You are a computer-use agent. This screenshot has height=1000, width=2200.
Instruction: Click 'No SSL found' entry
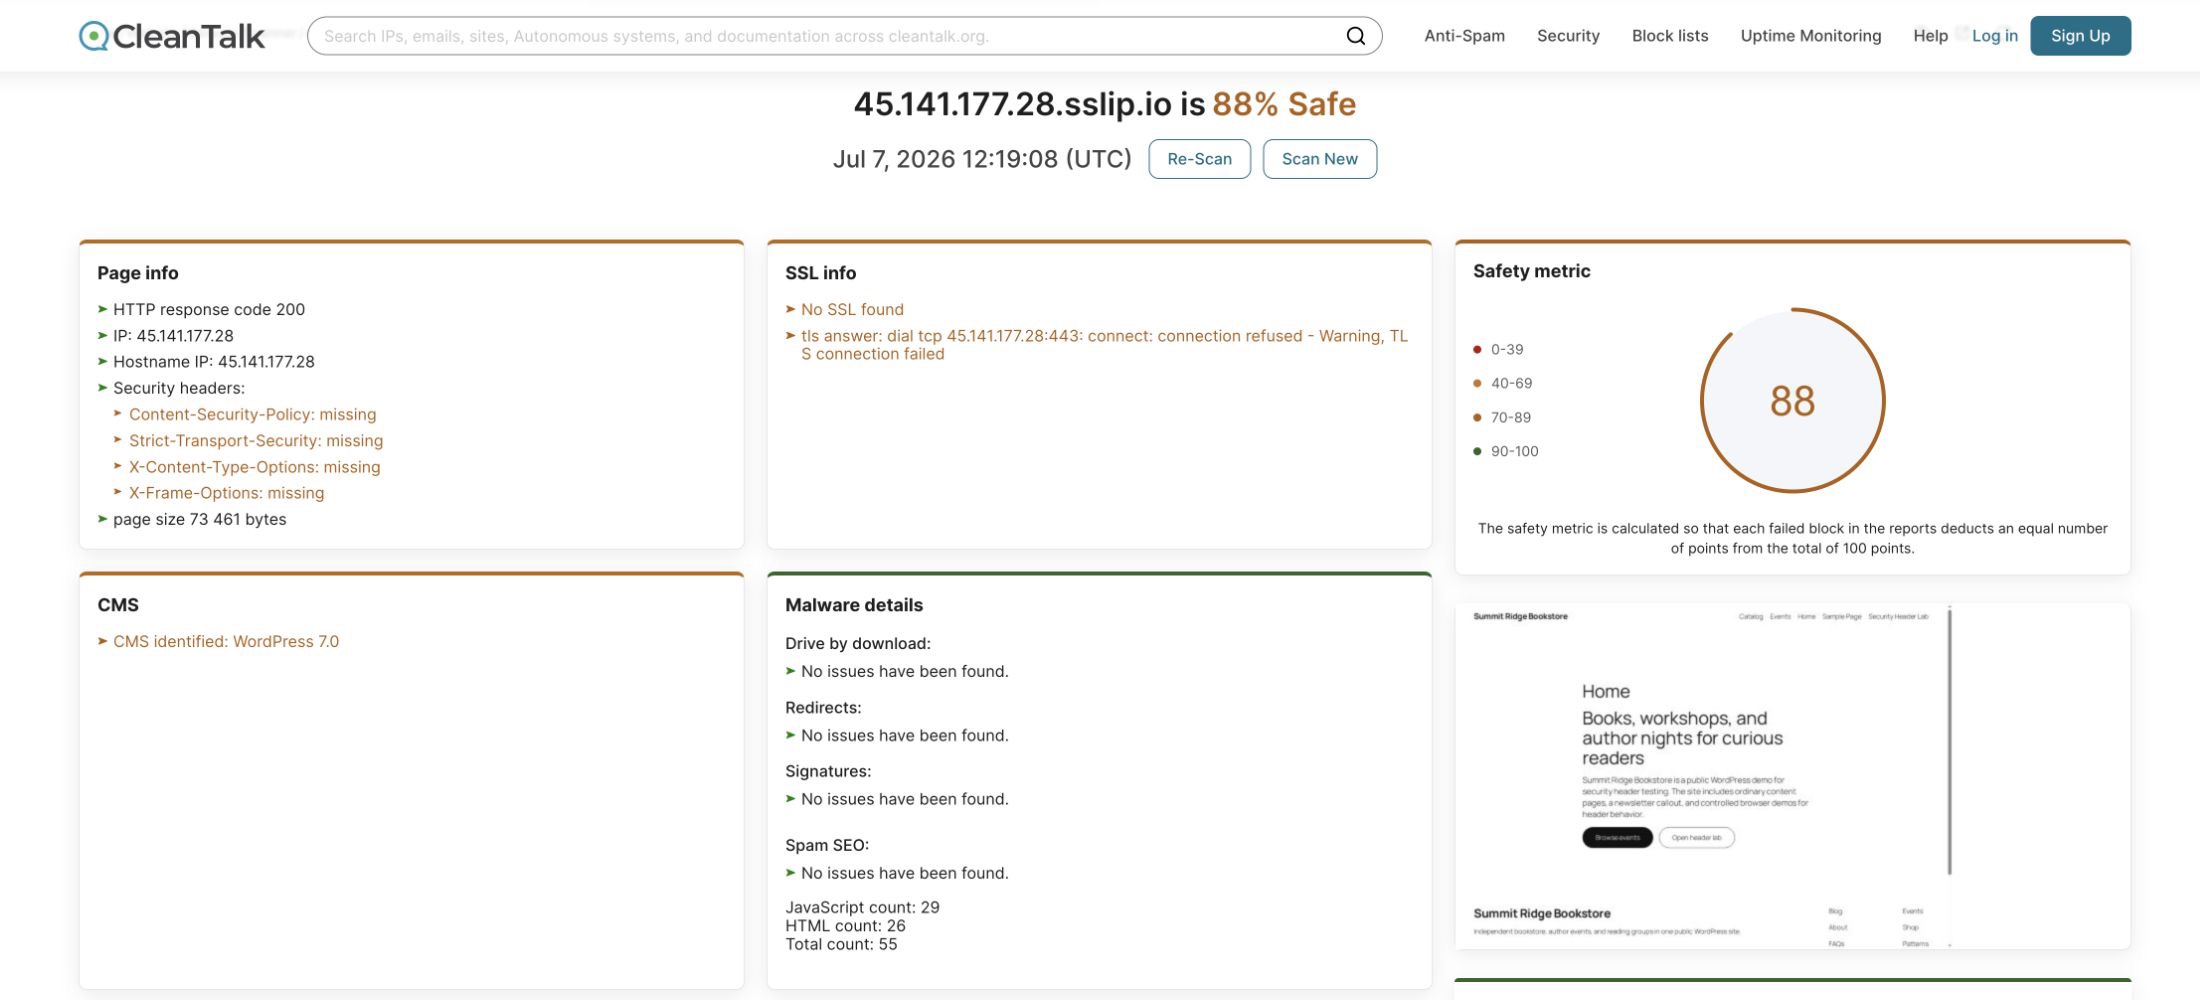tap(852, 310)
